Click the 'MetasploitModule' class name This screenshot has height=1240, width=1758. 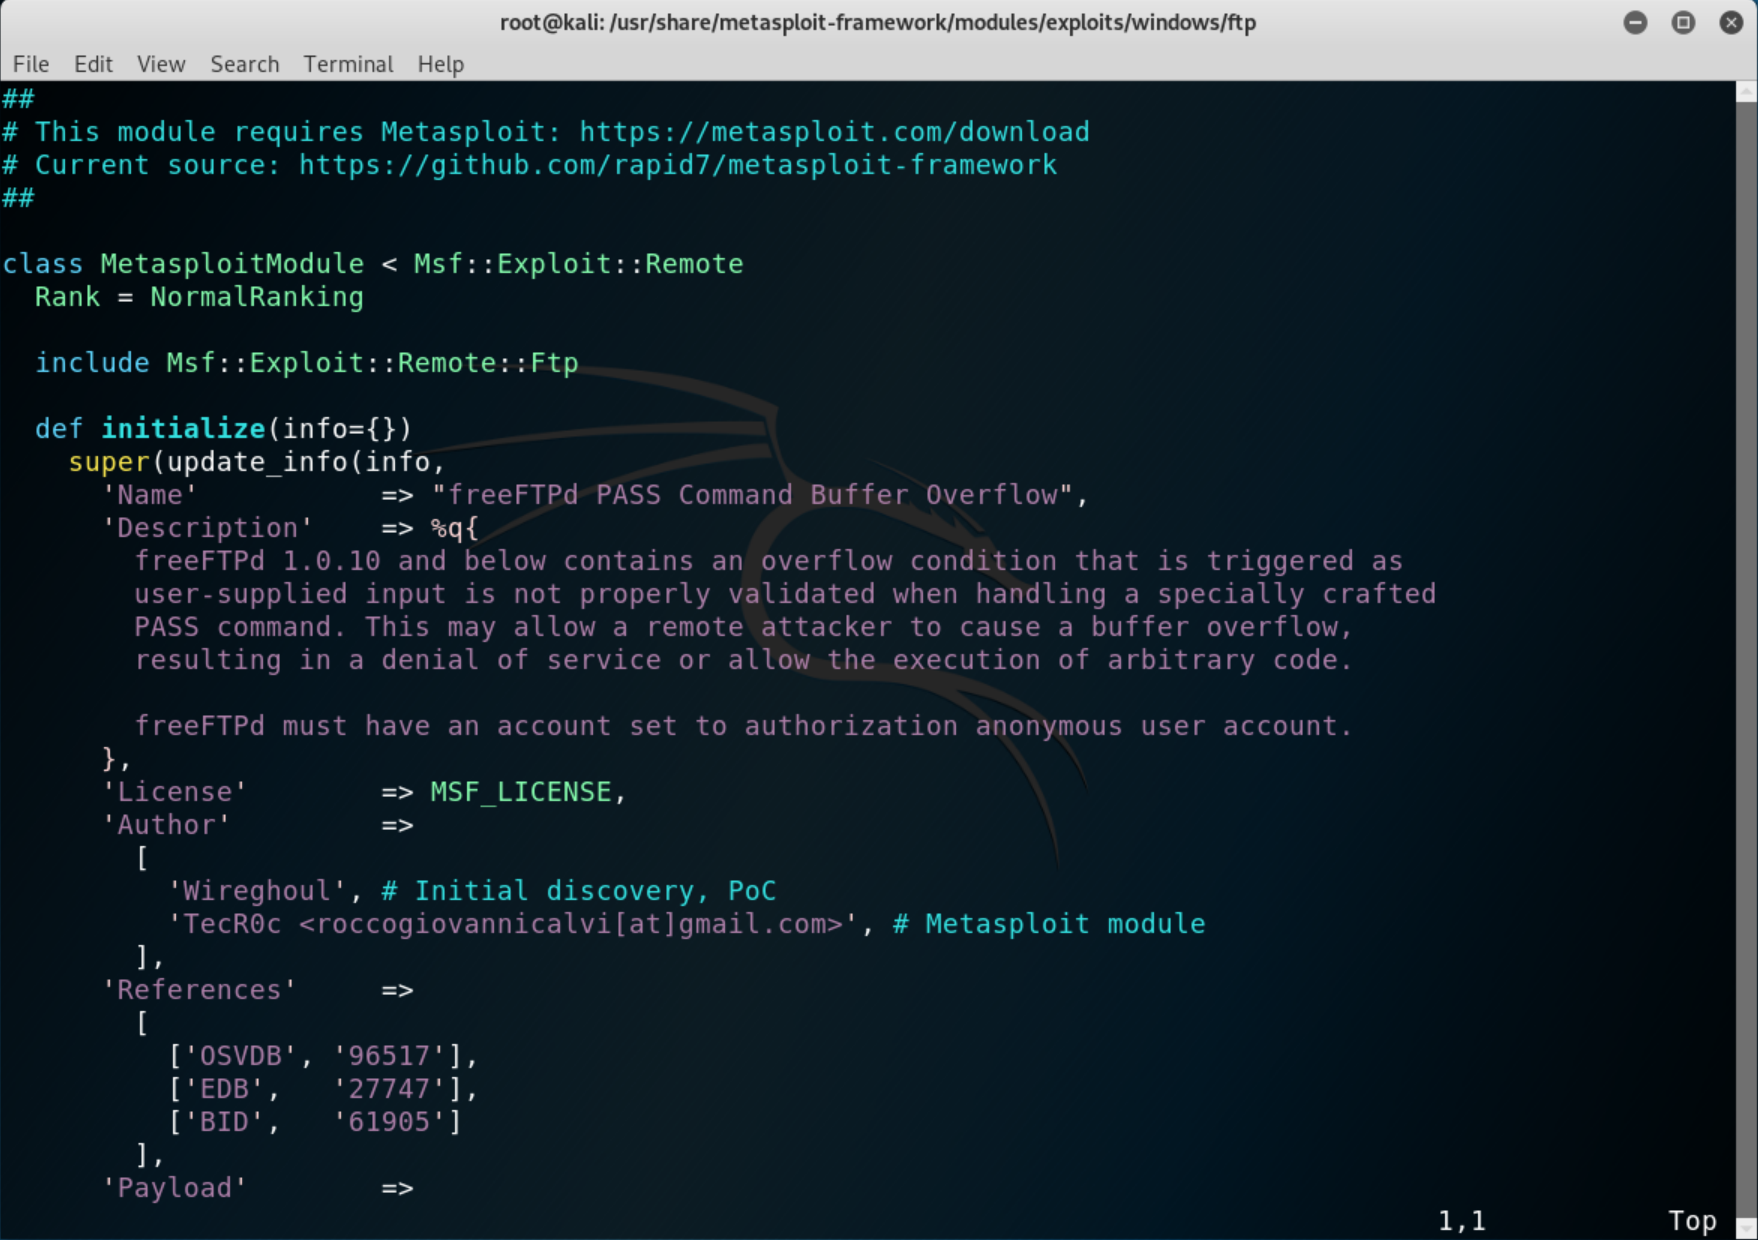coord(232,264)
